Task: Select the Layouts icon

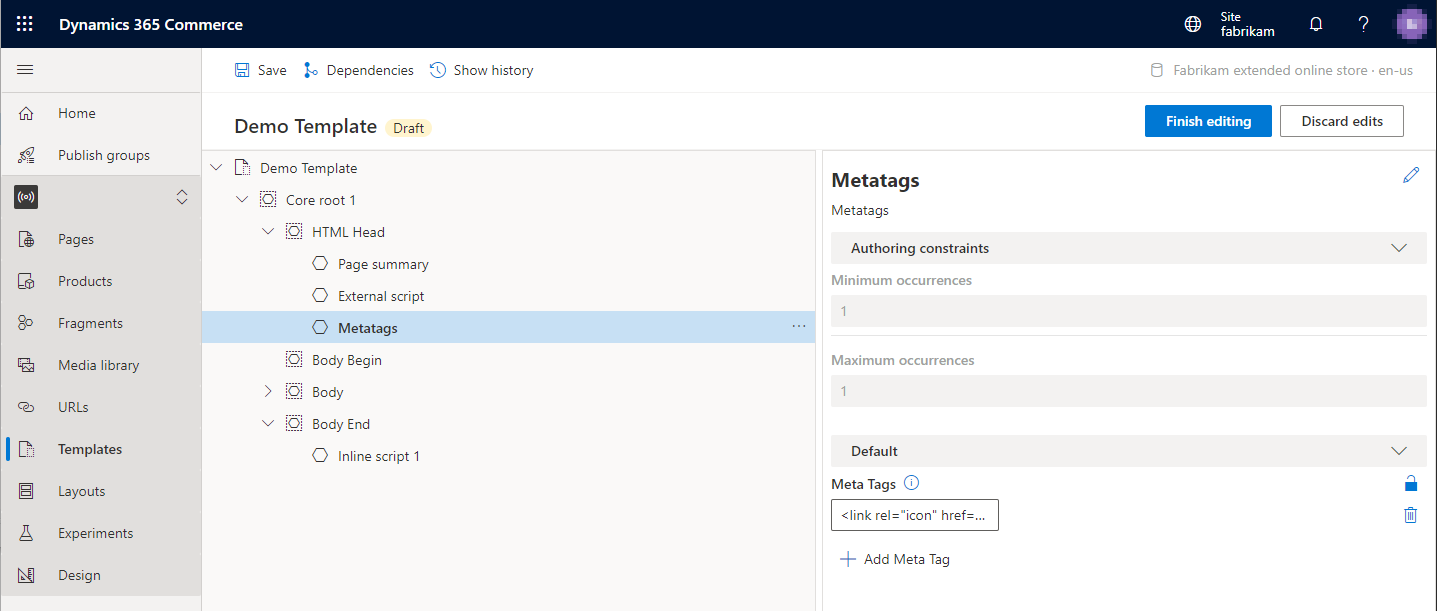Action: click(x=26, y=490)
